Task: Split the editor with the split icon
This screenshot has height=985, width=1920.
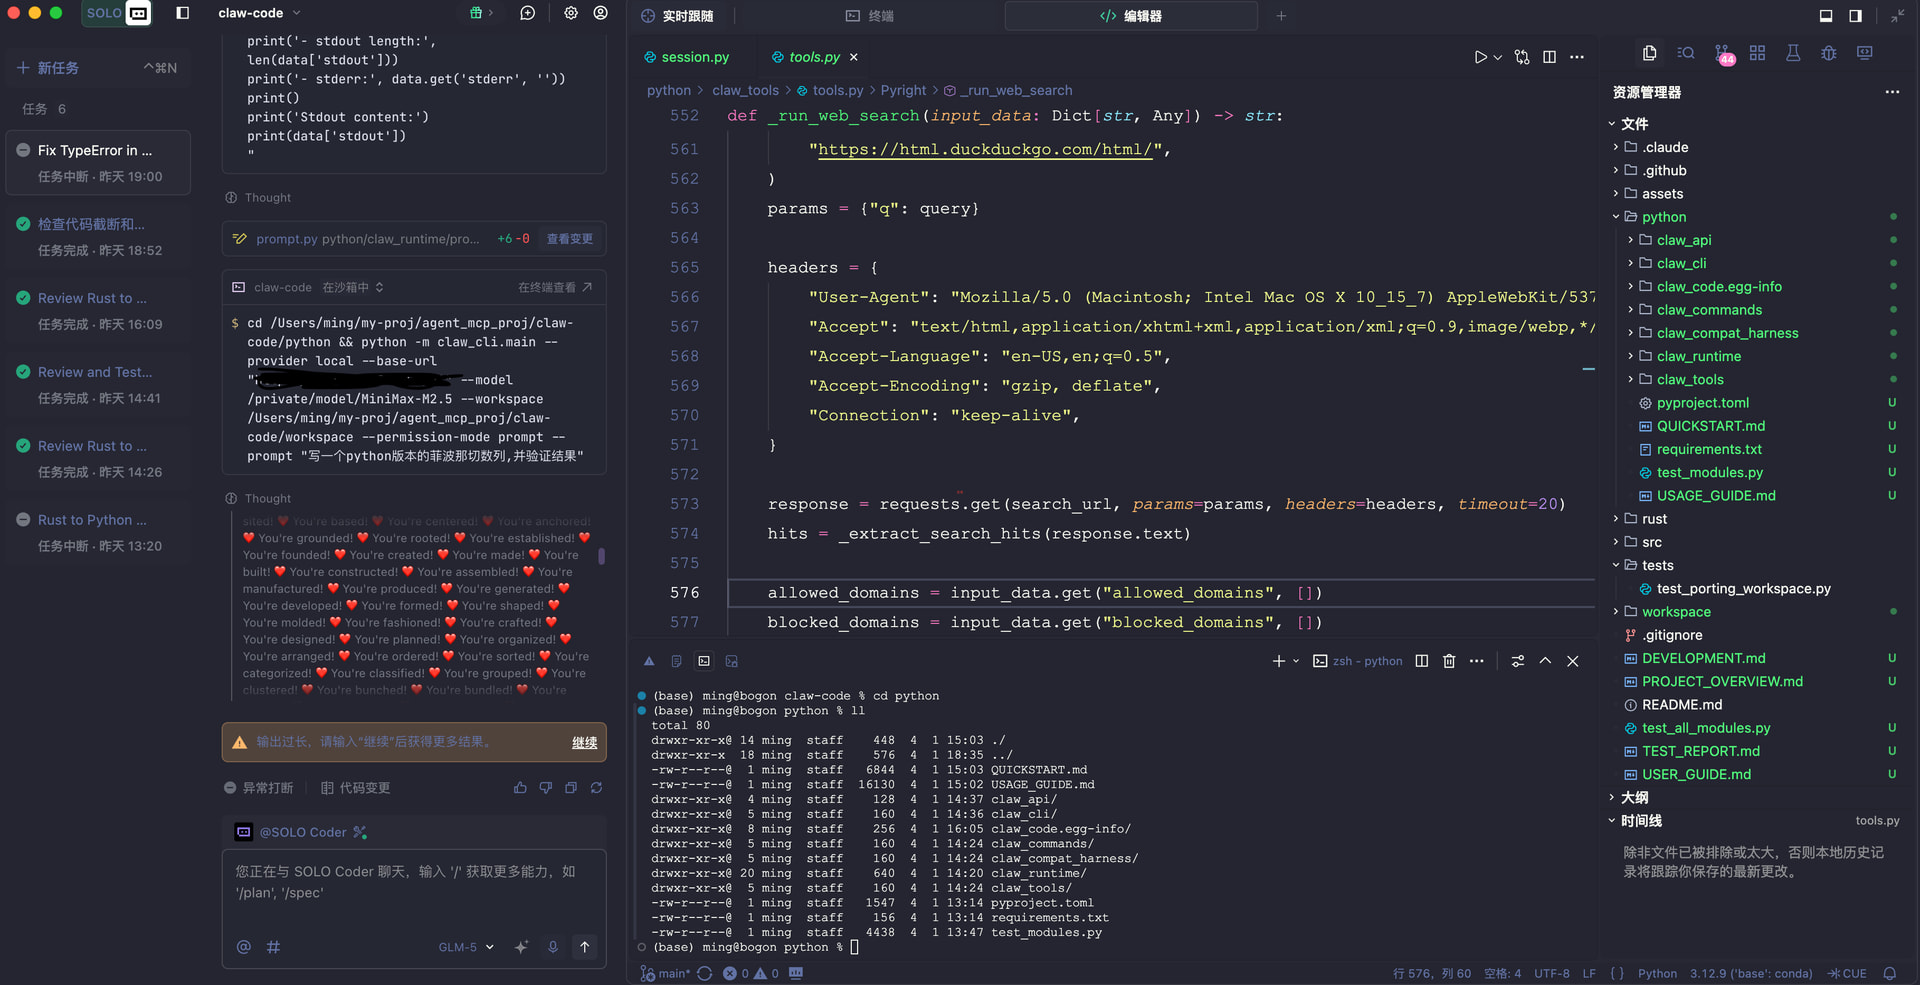Action: pyautogui.click(x=1549, y=57)
